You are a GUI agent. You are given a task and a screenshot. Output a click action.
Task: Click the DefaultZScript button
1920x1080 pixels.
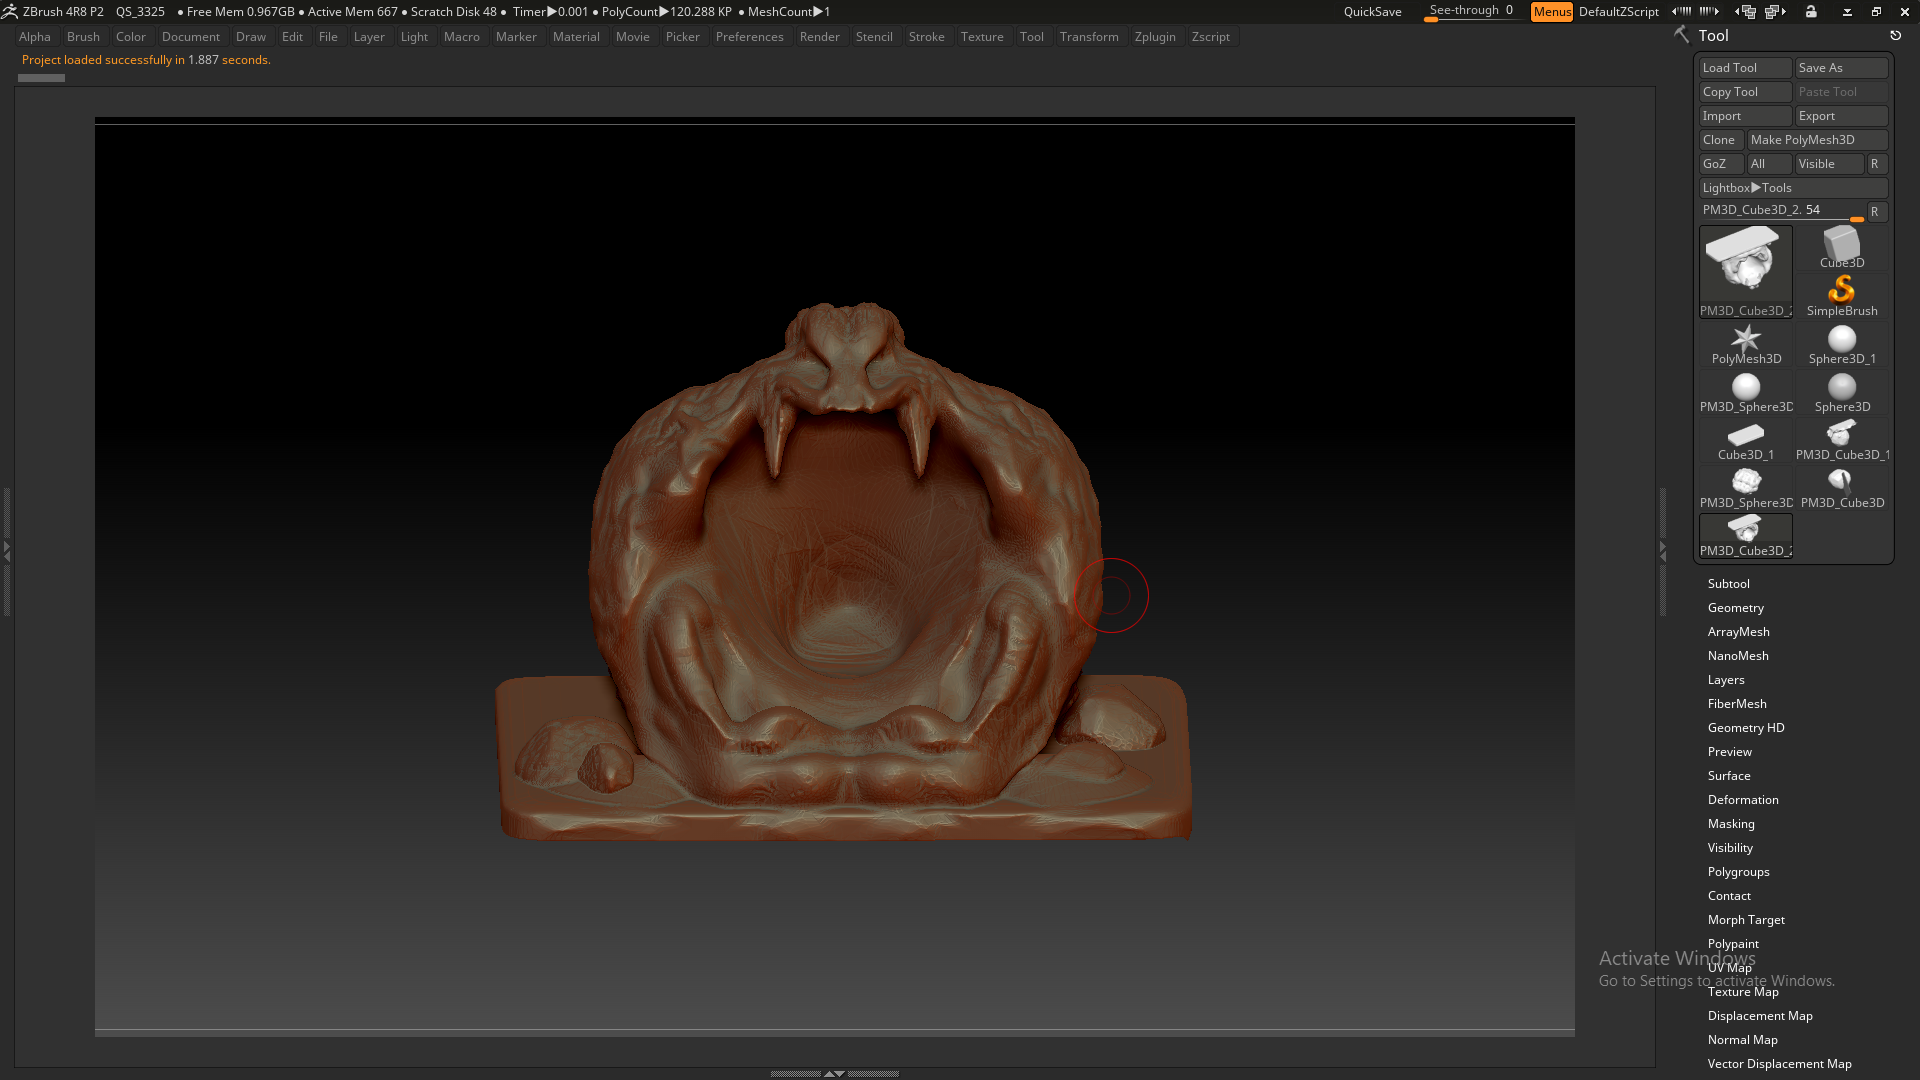[x=1618, y=12]
